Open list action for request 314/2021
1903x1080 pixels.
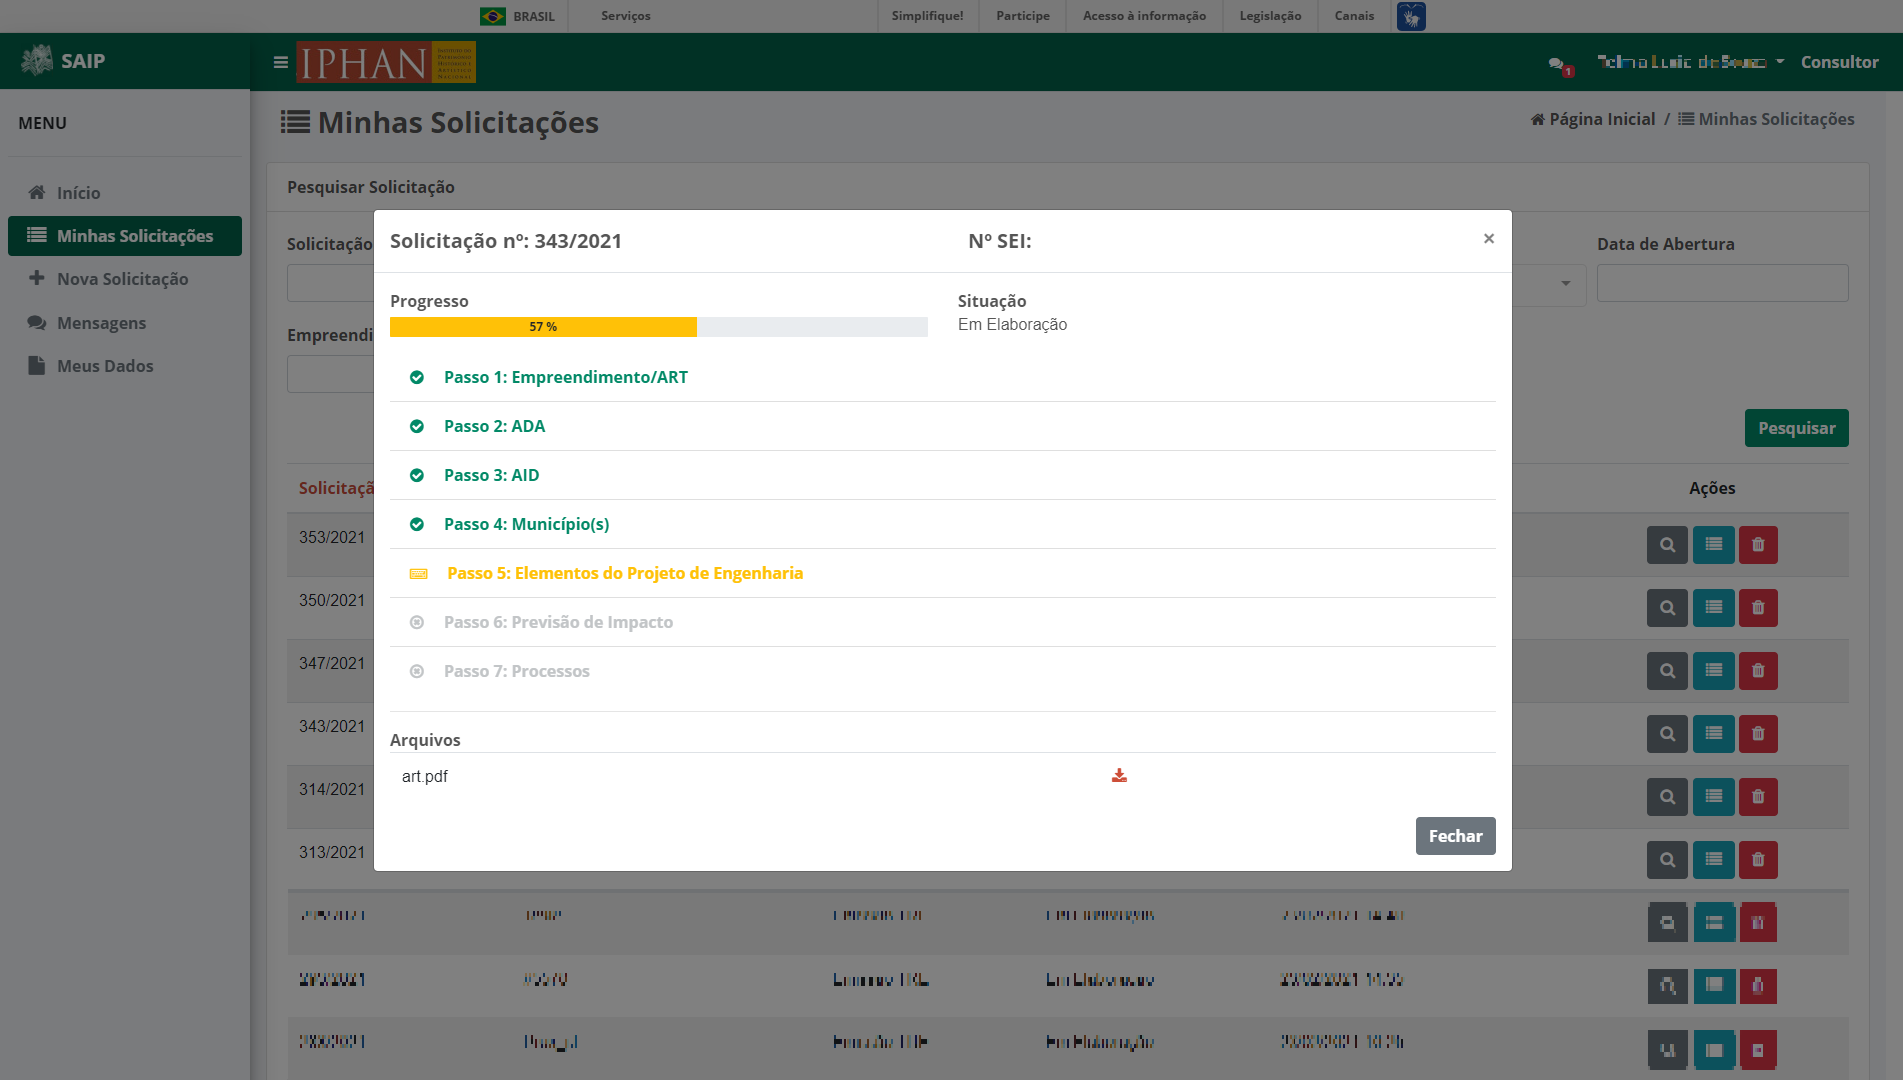pos(1713,797)
